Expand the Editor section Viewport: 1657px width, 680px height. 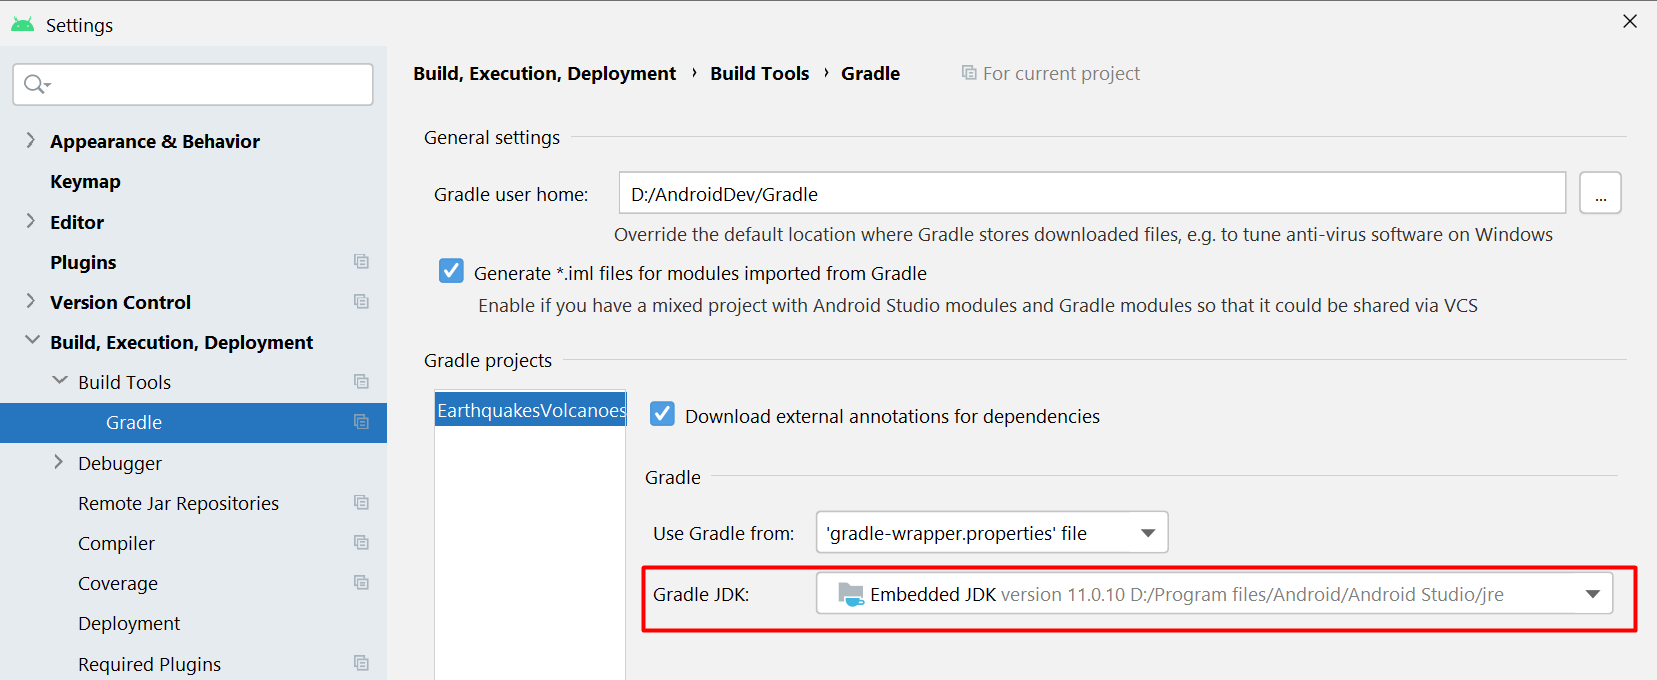click(30, 221)
